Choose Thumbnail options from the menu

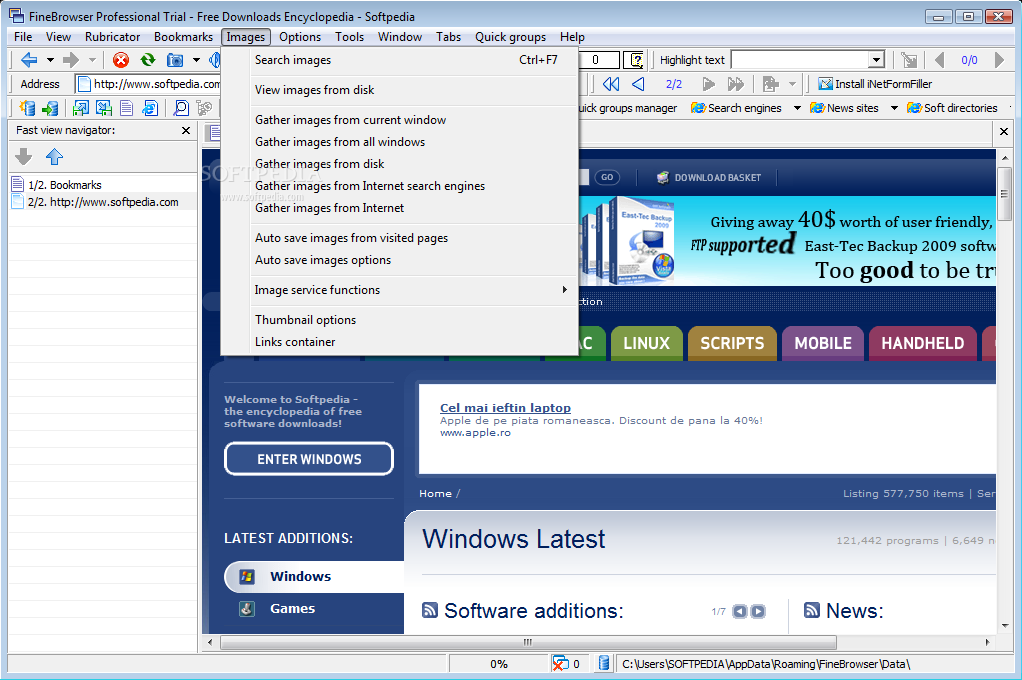click(x=400, y=320)
